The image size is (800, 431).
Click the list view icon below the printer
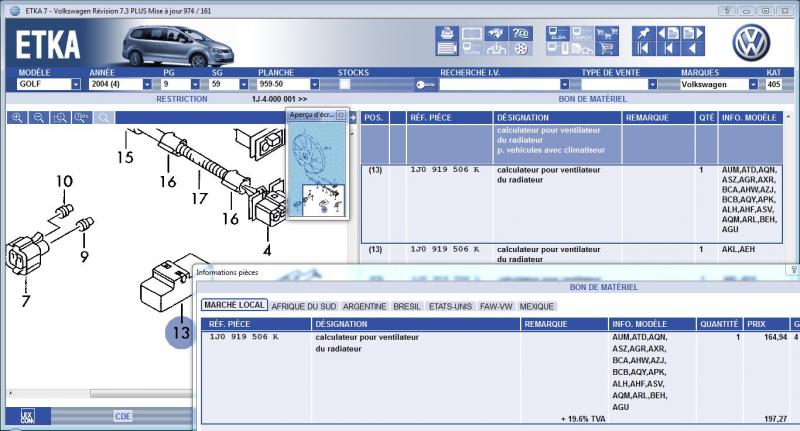point(447,49)
